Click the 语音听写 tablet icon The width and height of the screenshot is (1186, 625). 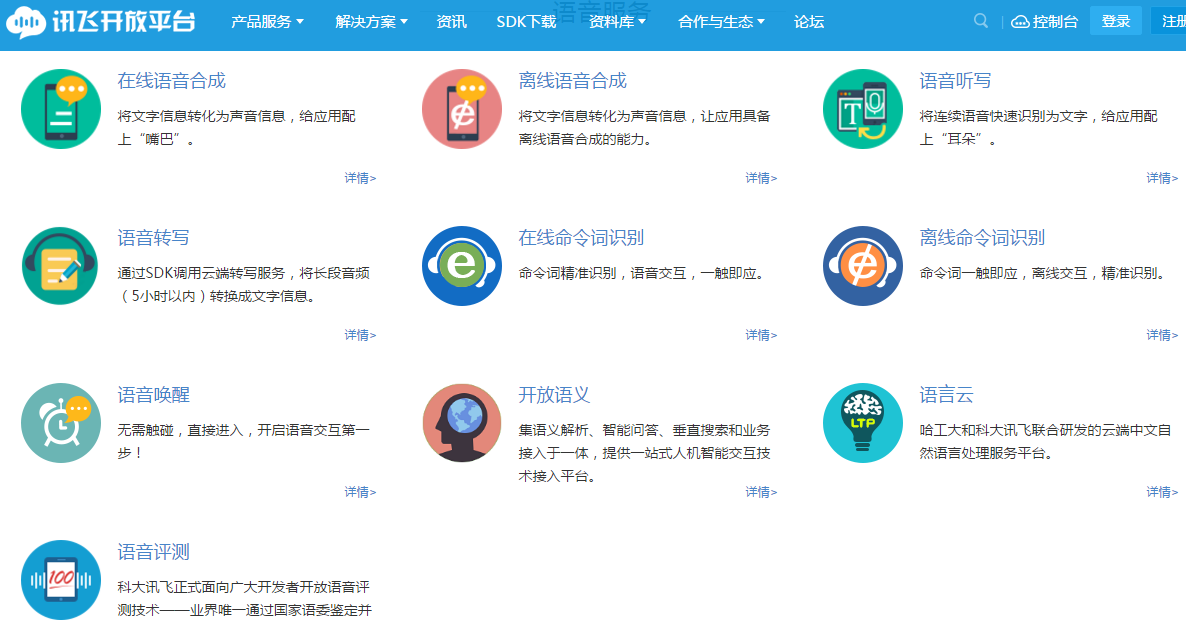coord(862,109)
